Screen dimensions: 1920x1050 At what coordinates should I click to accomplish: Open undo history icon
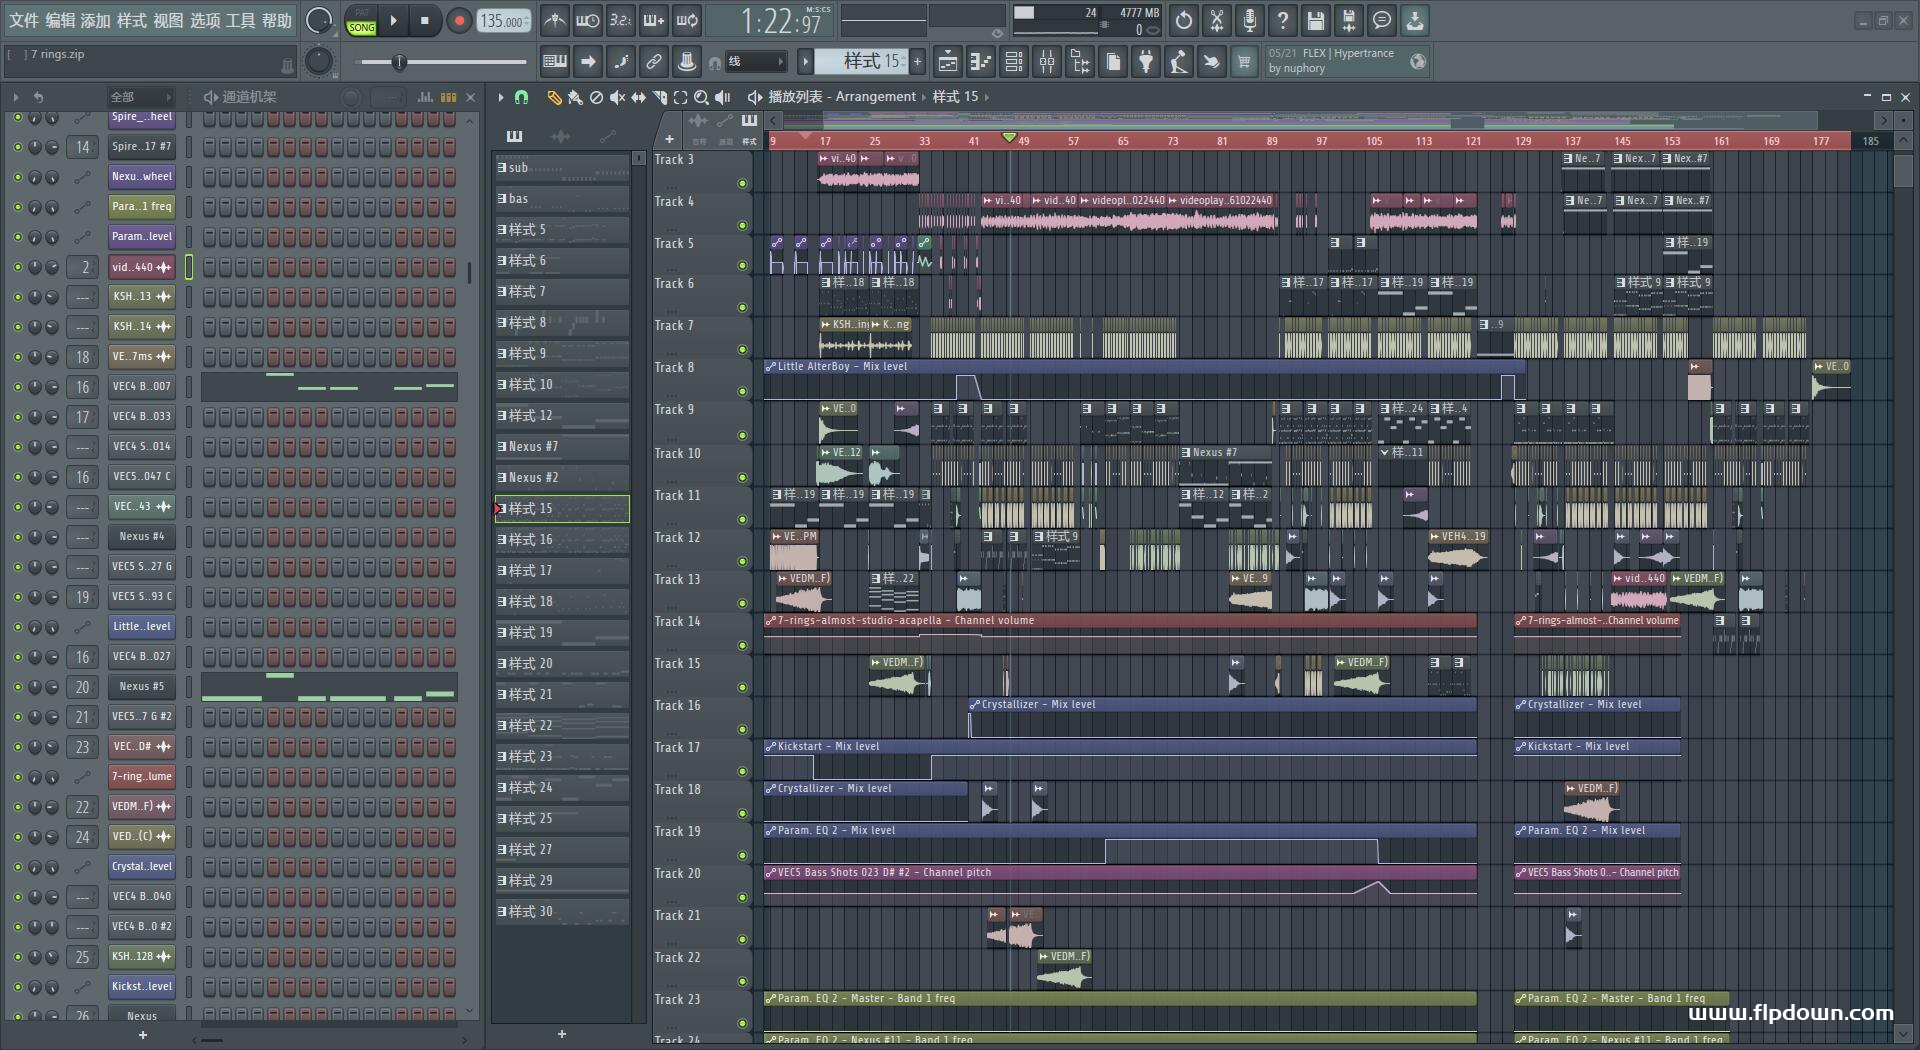tap(1184, 20)
